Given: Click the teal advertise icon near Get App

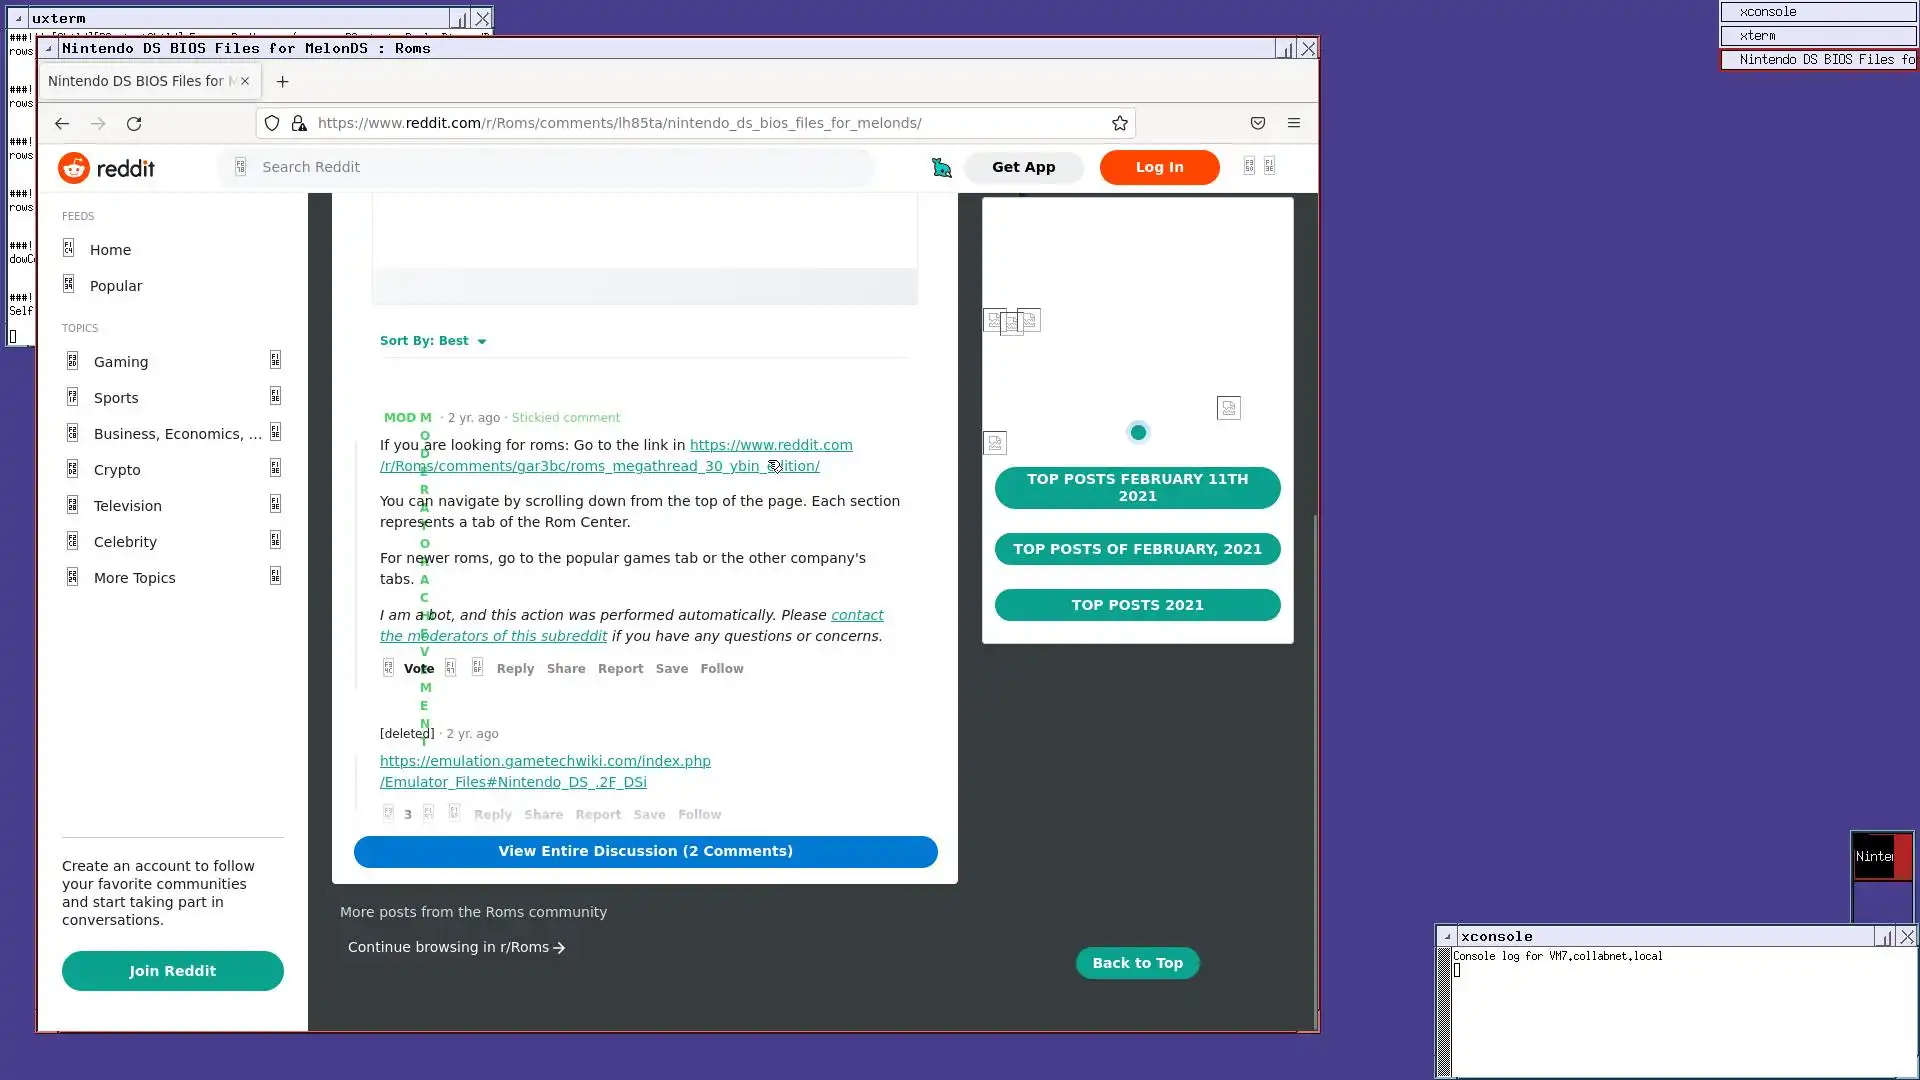Looking at the screenshot, I should [x=941, y=167].
